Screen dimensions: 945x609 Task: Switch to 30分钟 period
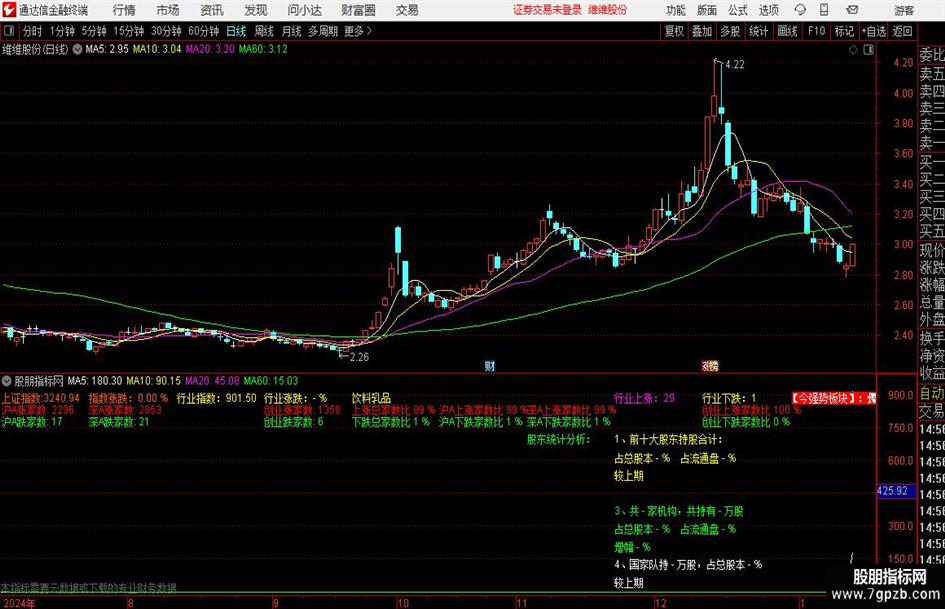pos(166,31)
